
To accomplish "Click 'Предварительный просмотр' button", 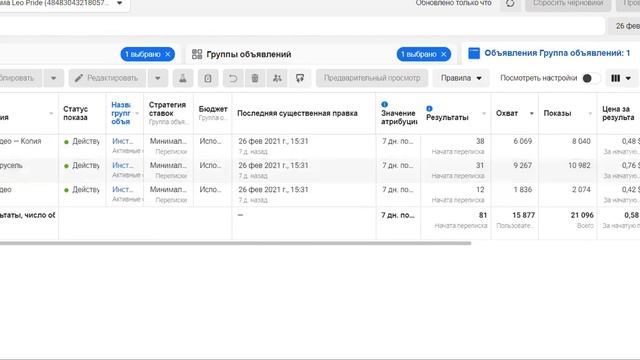I will (372, 78).
